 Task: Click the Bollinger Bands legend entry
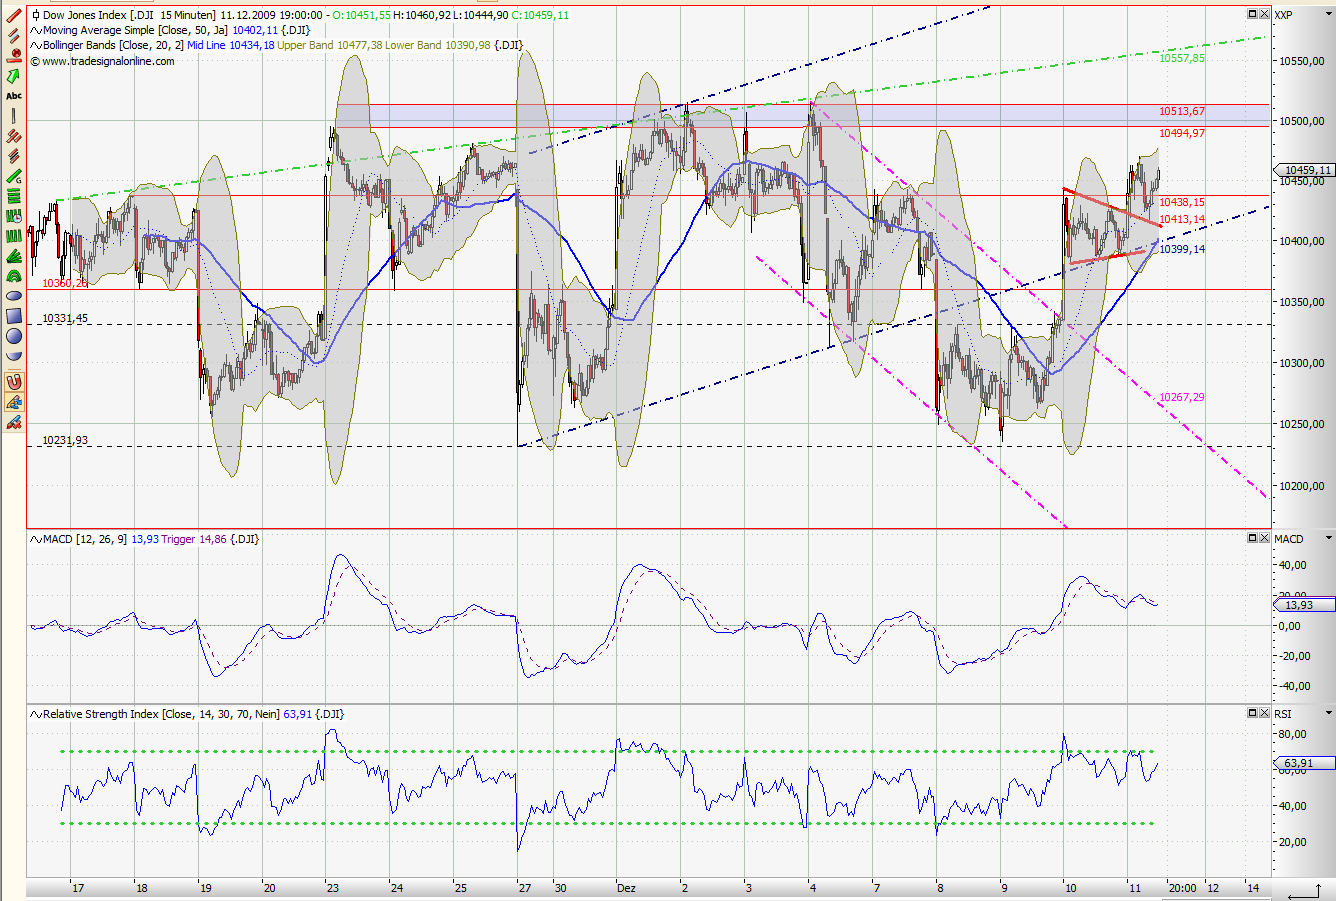(x=100, y=44)
